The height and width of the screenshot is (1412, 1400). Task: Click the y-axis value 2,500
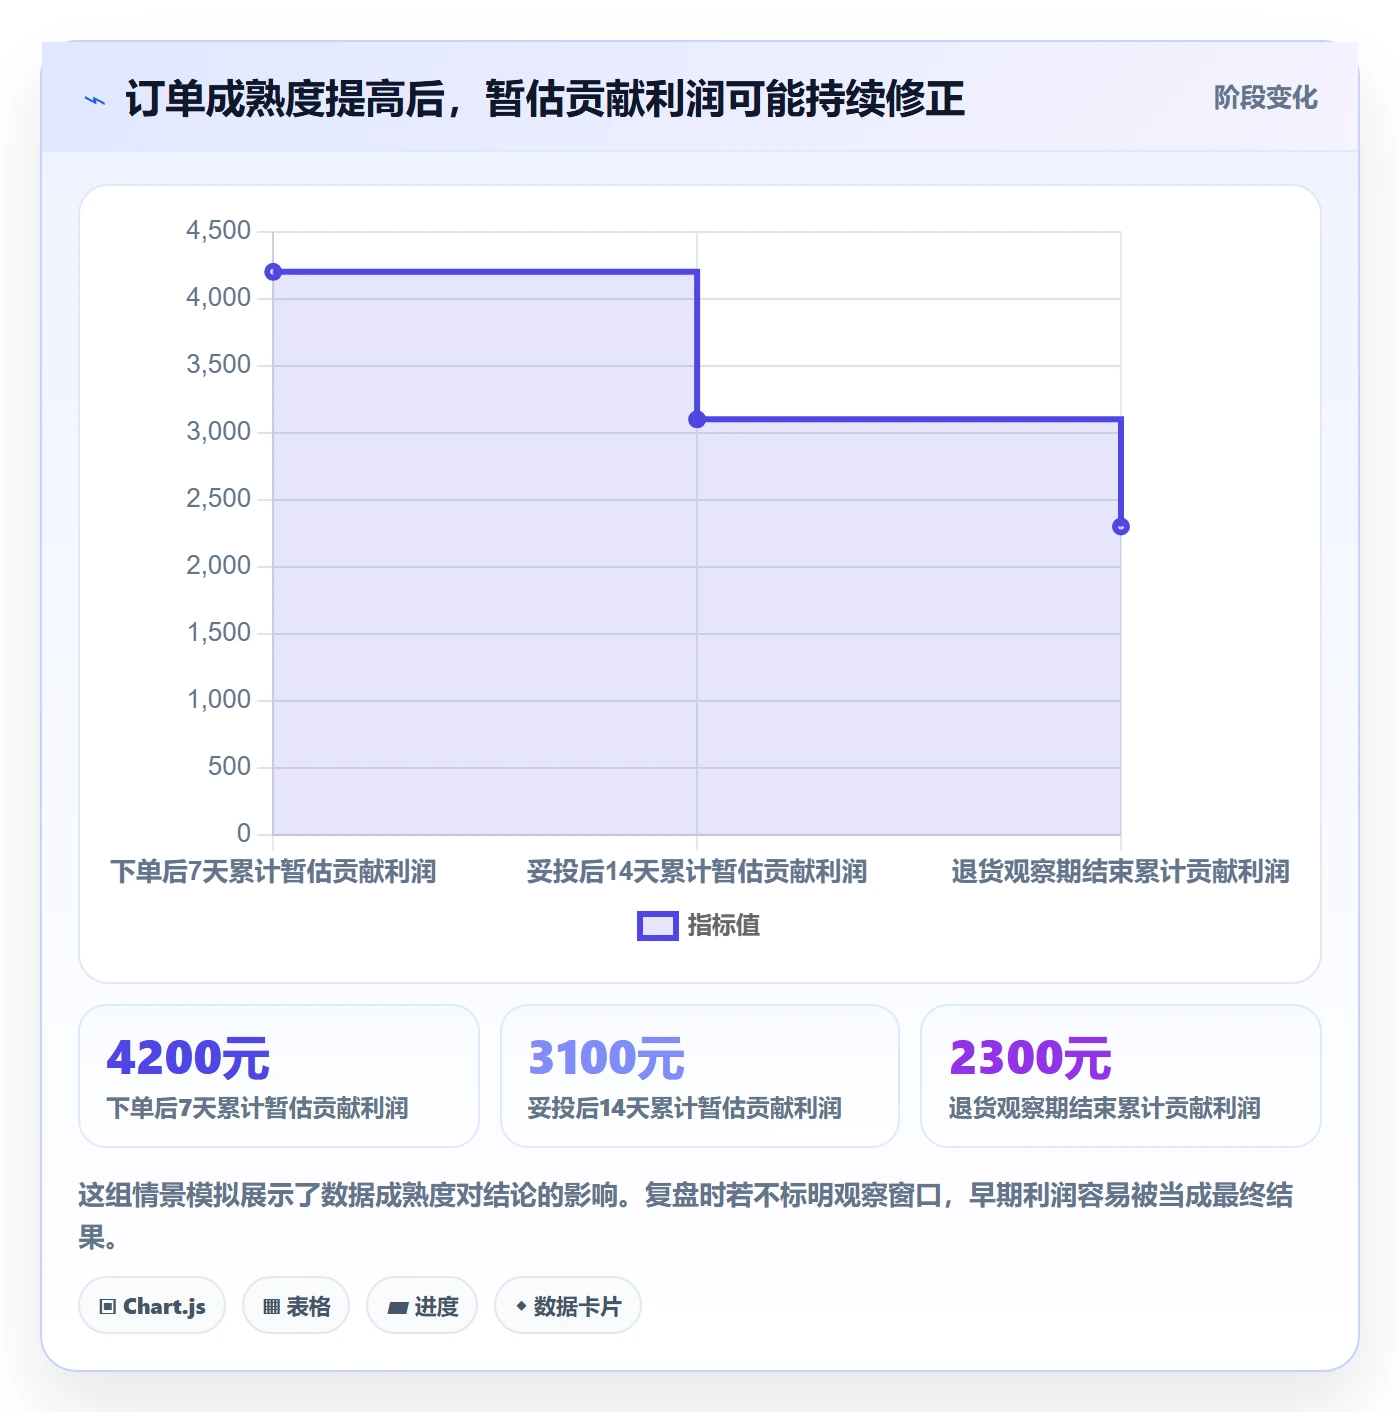218,499
